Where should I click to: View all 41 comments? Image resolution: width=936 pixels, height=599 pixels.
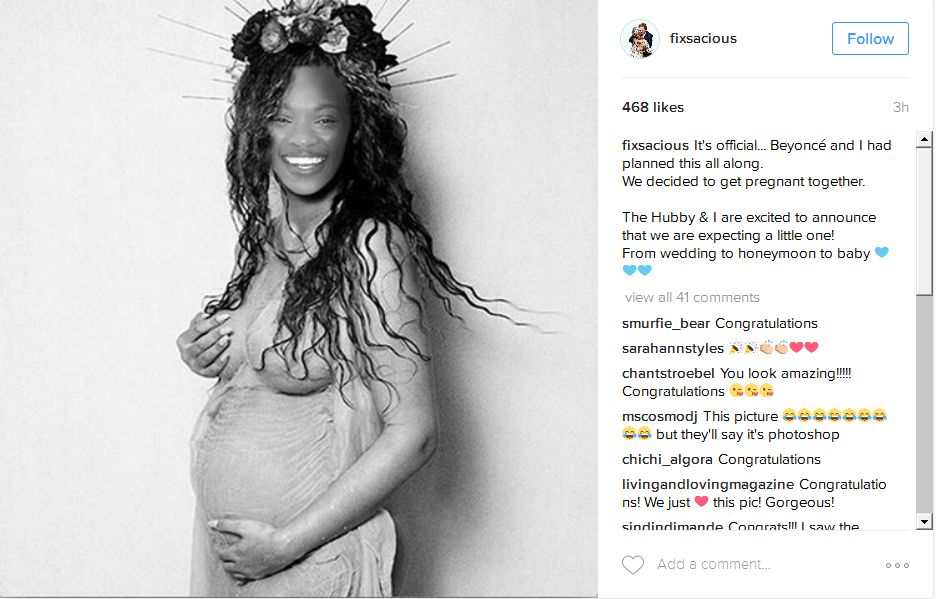[x=692, y=297]
